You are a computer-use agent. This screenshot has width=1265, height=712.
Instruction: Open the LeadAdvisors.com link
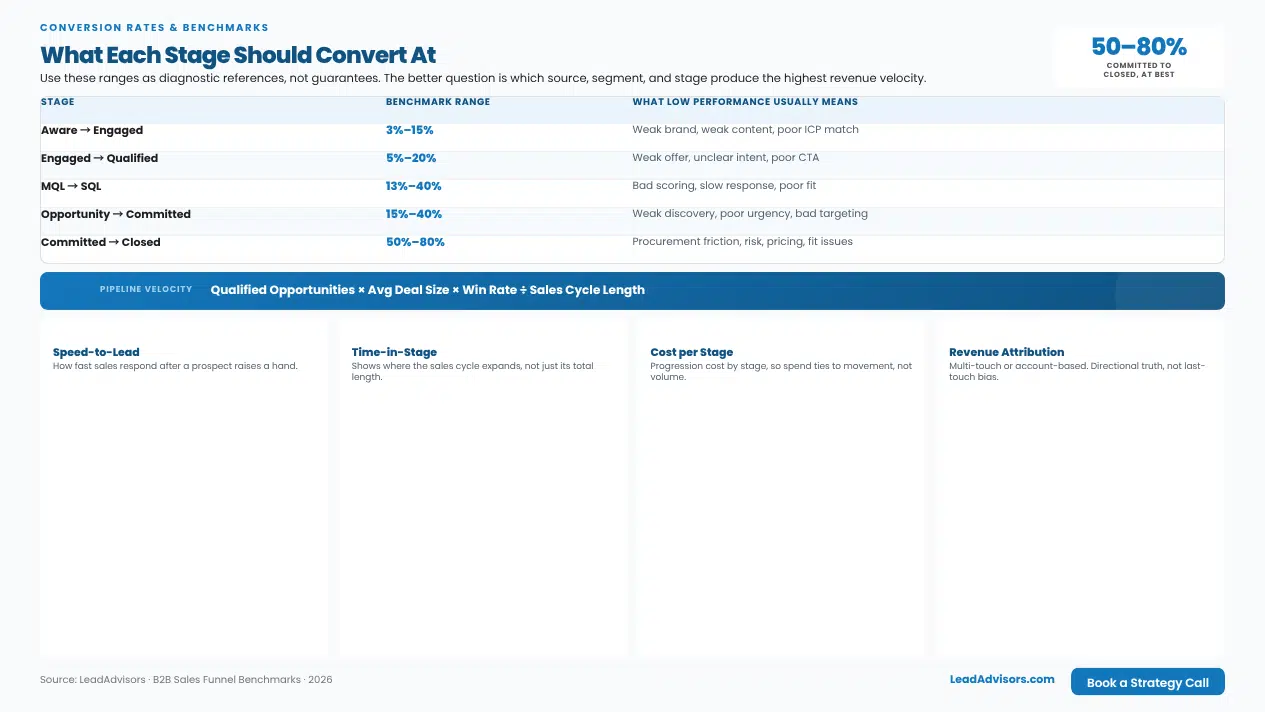click(x=1002, y=679)
